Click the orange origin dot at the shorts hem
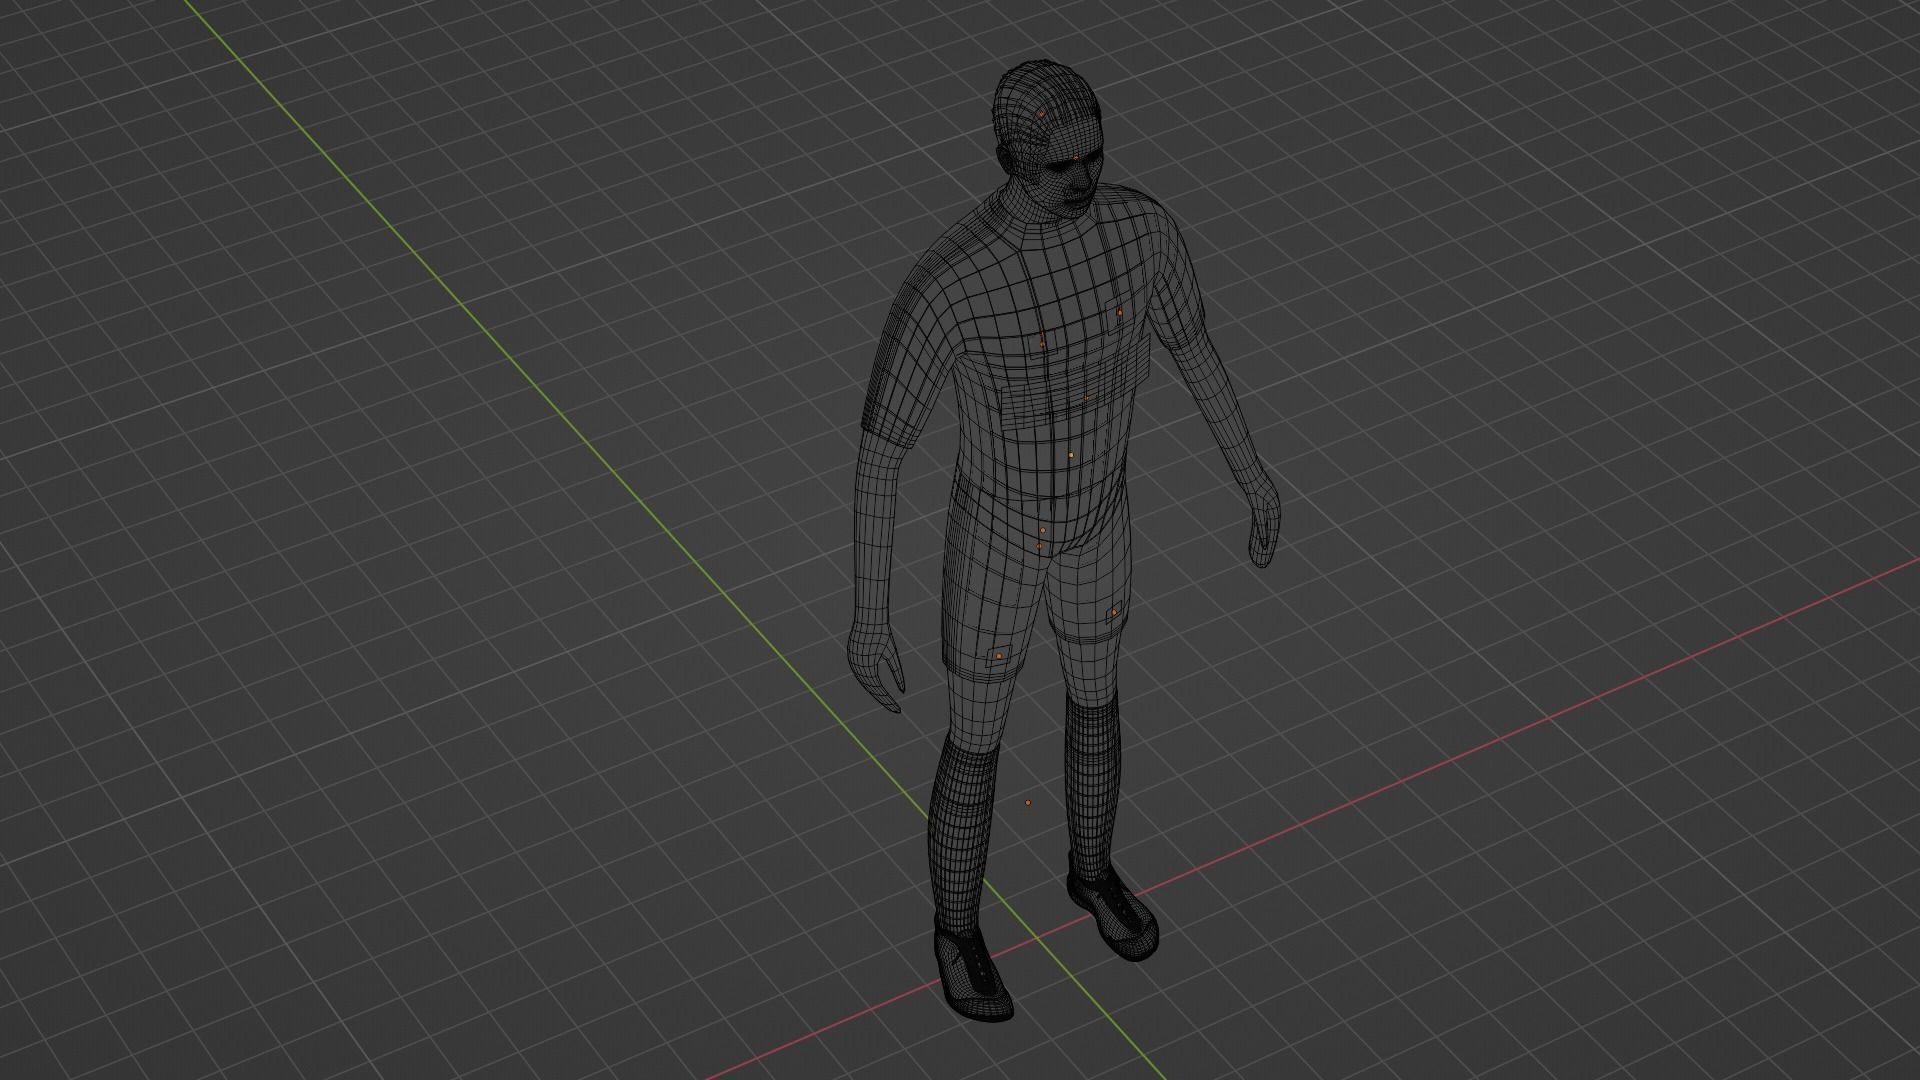 998,656
